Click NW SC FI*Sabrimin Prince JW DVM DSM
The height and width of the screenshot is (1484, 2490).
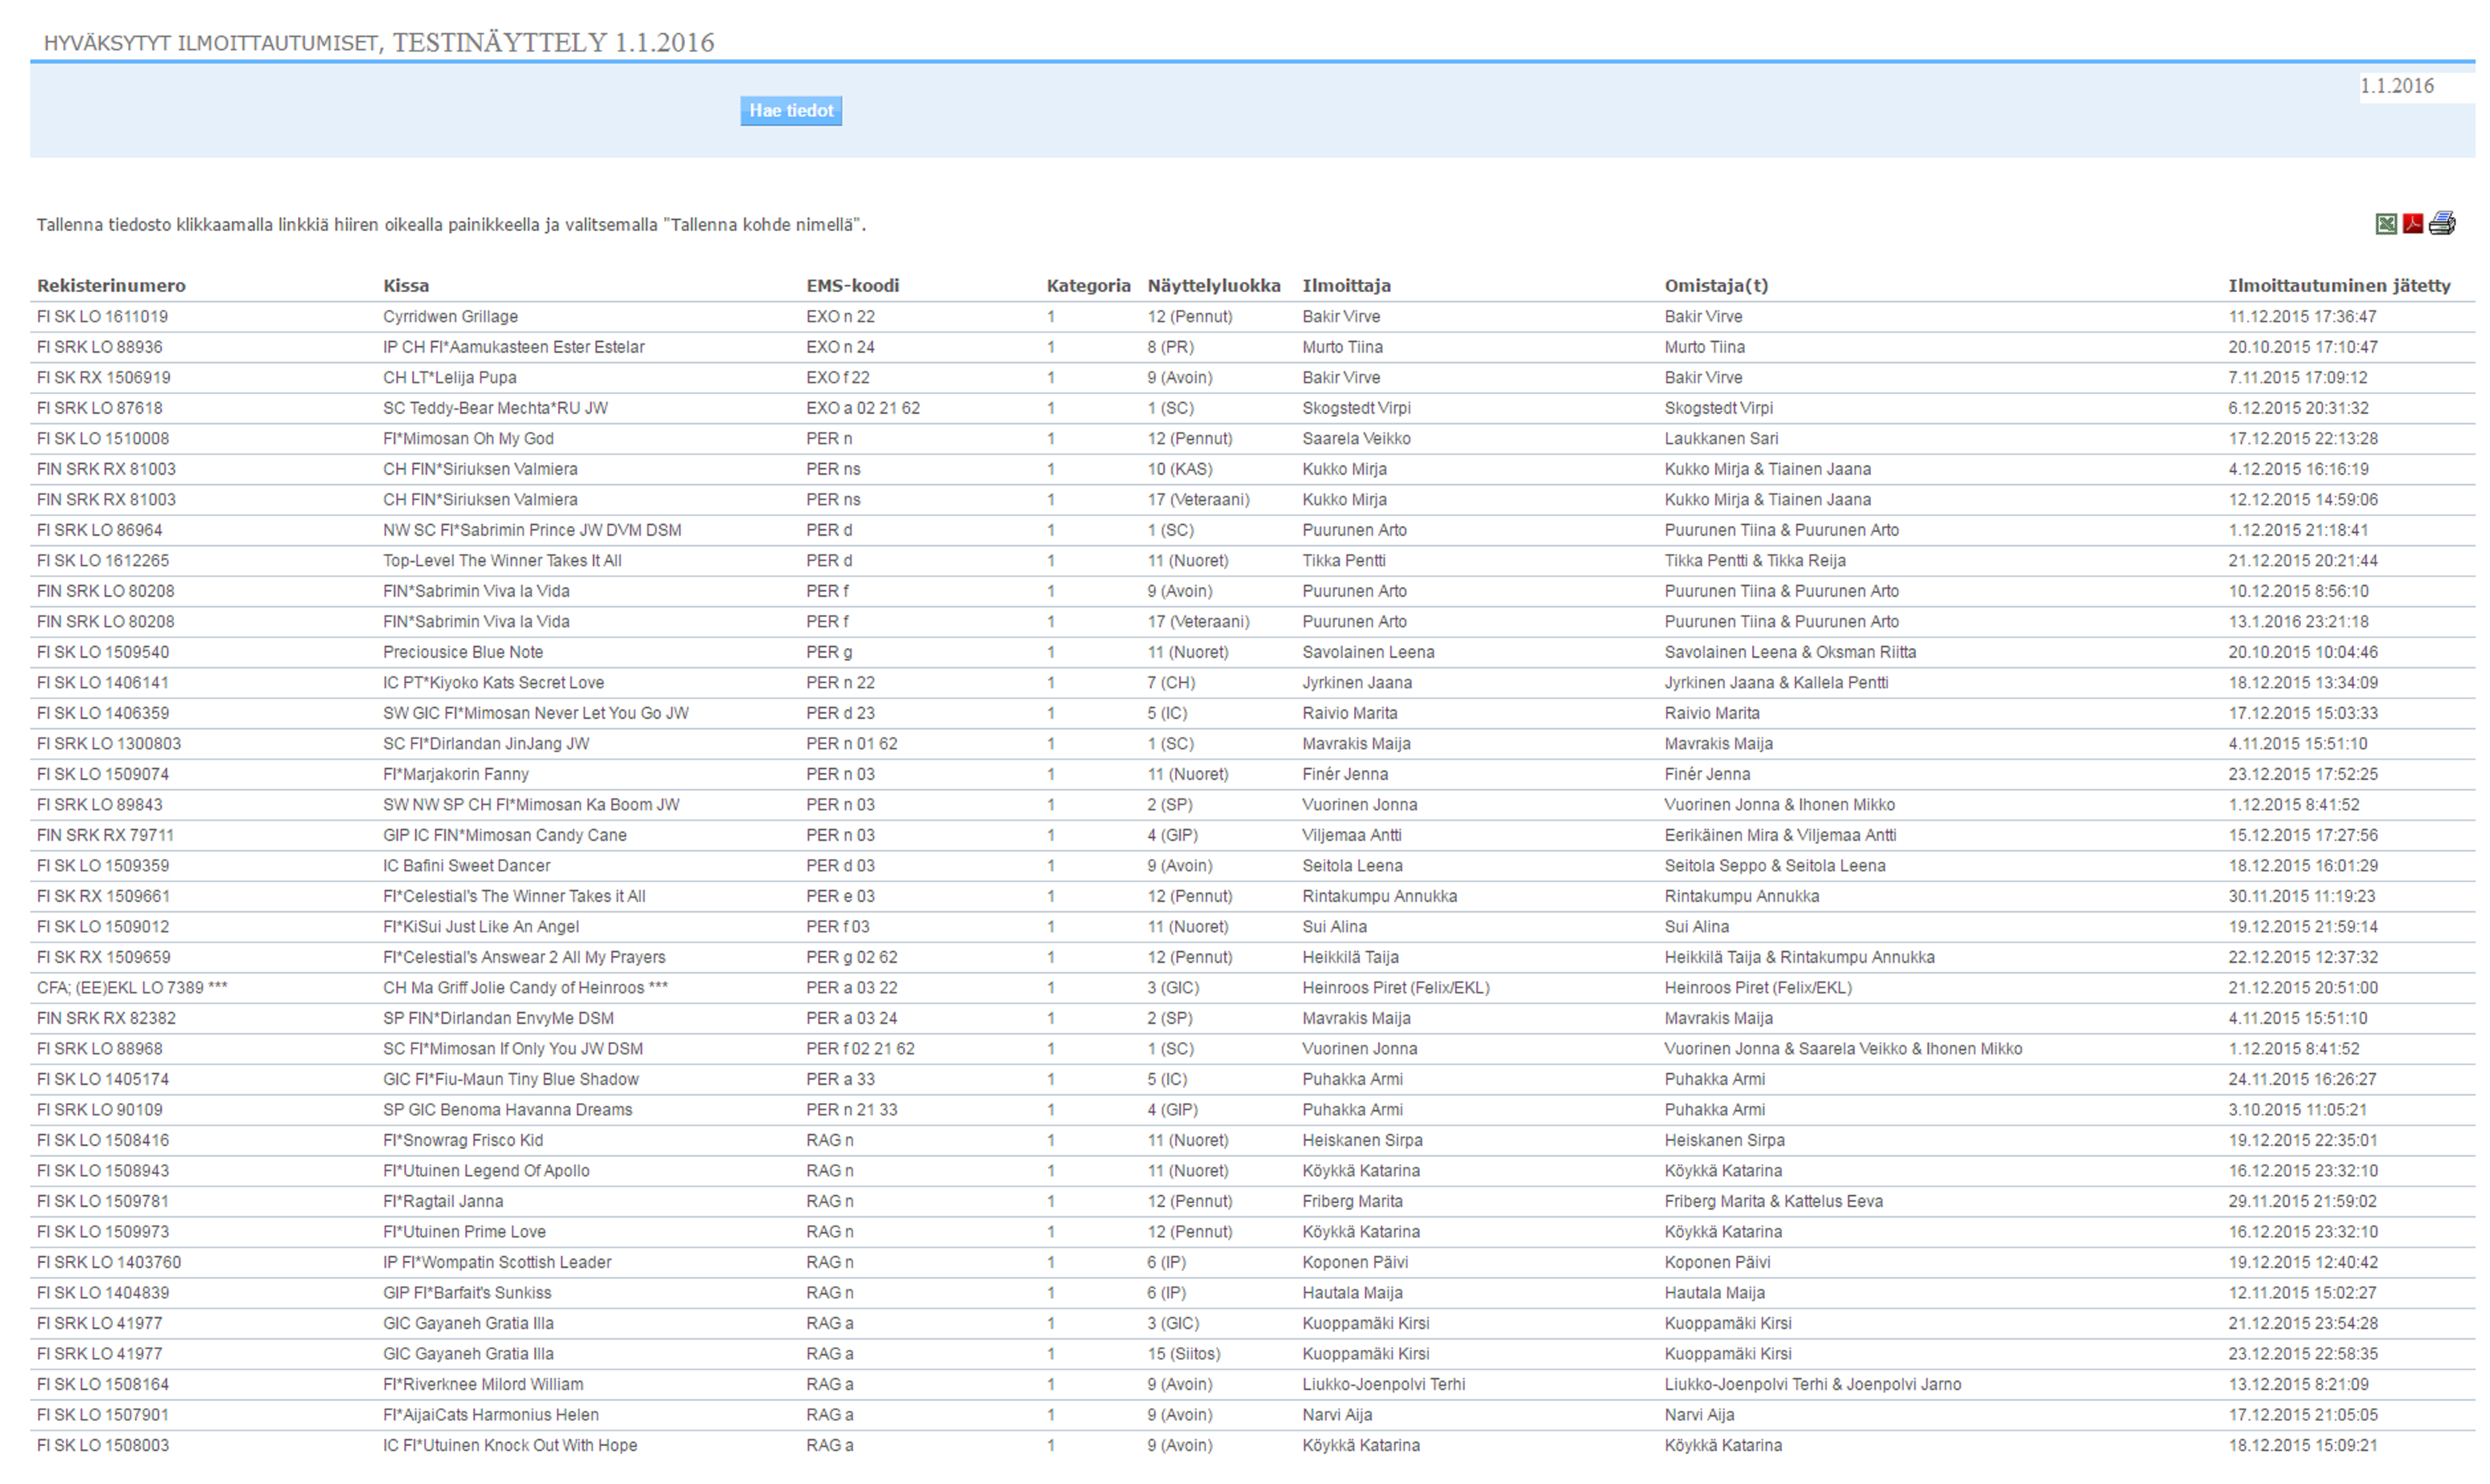point(532,531)
